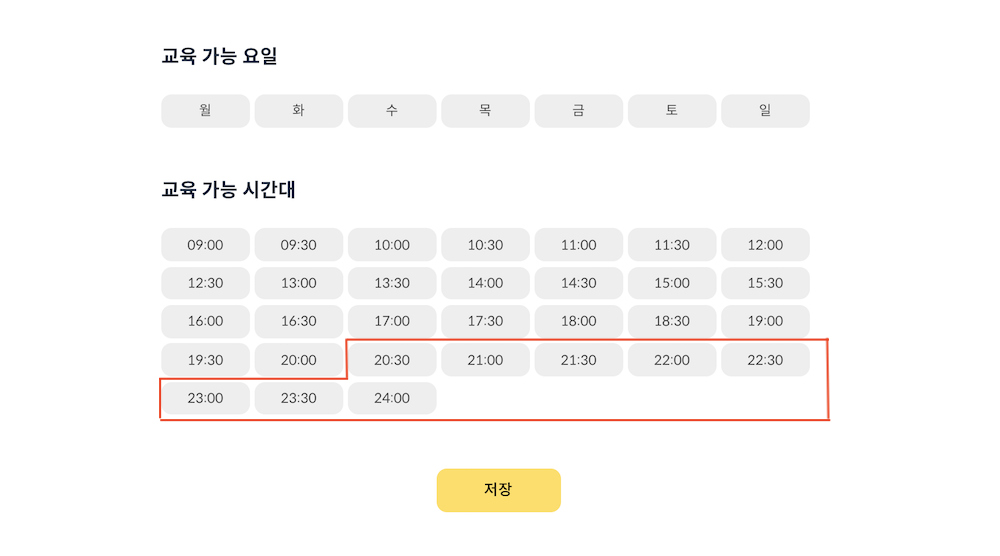This screenshot has height=556, width=1000.
Task: Toggle Saturday (토) day chip
Action: point(672,111)
